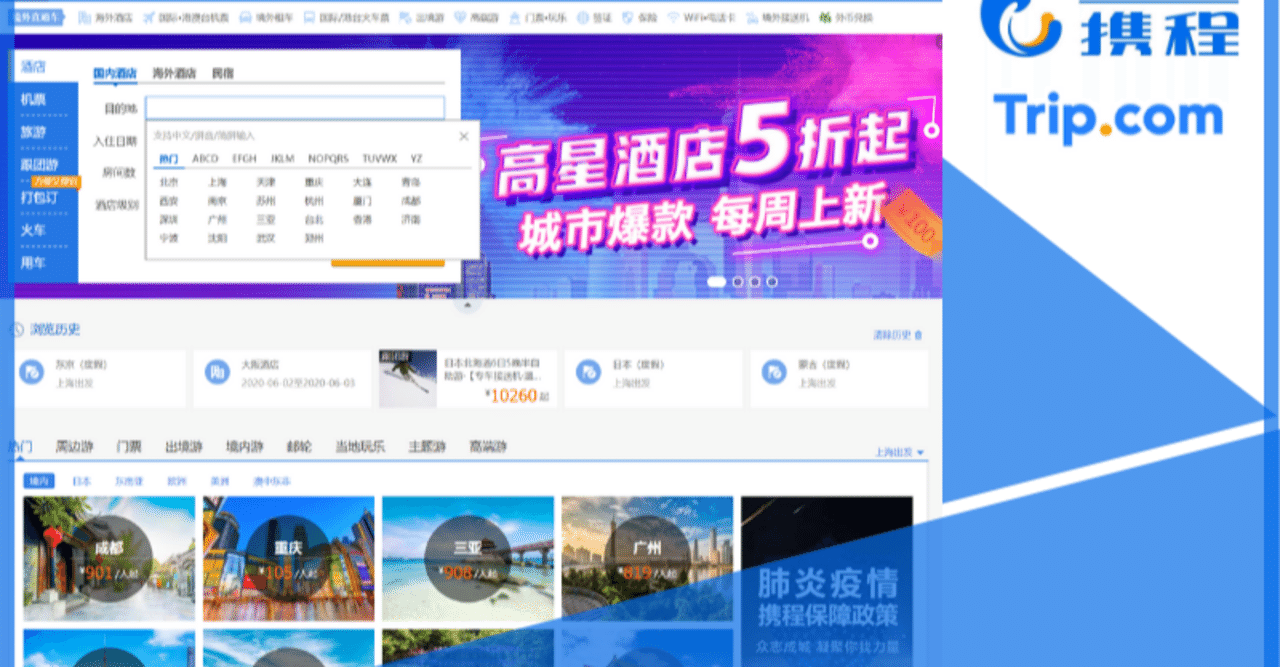Select the 境内 region filter
Screen dimensions: 1280x667
39,481
